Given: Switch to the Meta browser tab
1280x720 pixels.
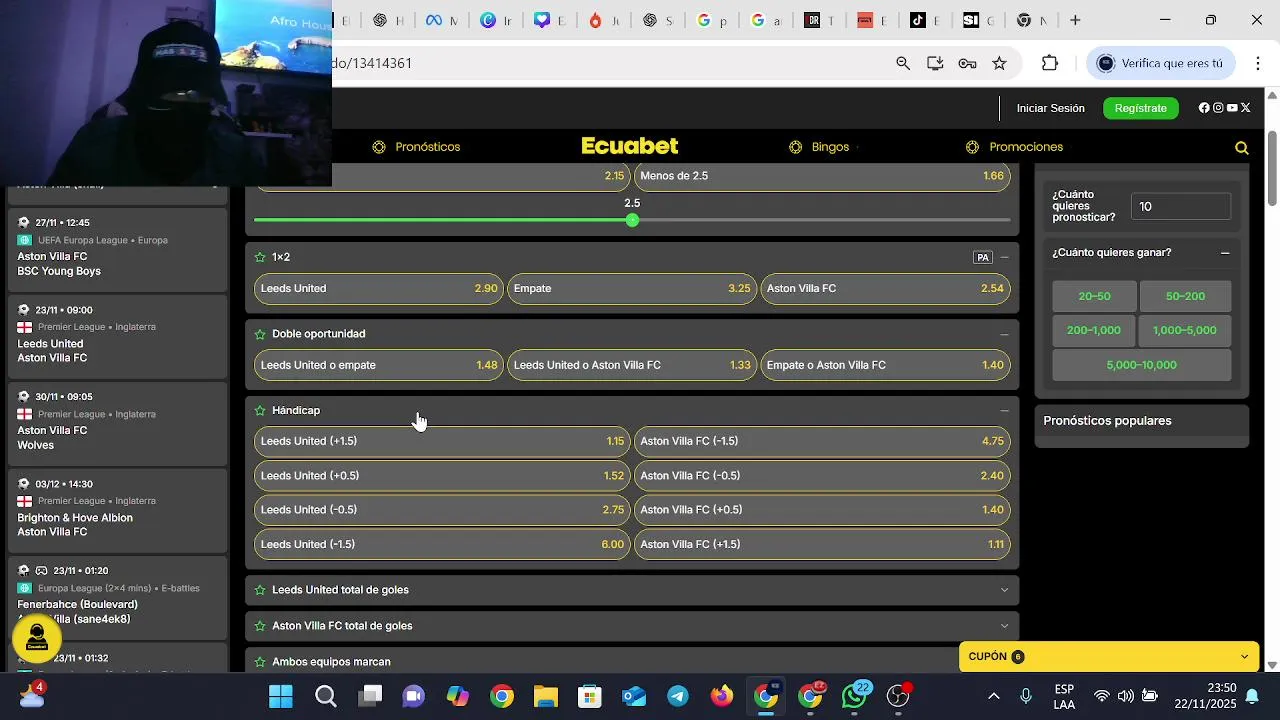Looking at the screenshot, I should 441,20.
